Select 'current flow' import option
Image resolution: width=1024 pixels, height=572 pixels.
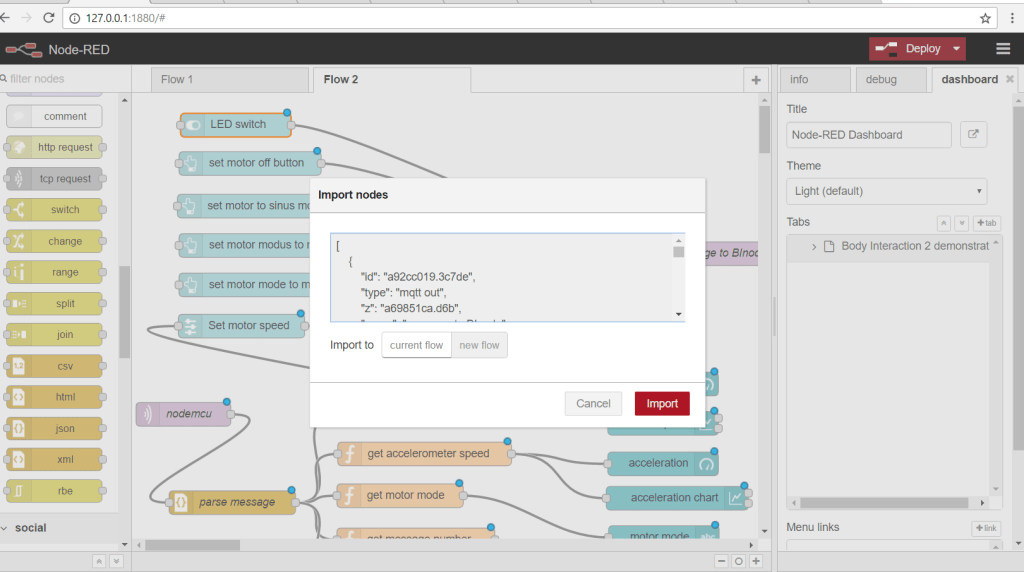pyautogui.click(x=416, y=345)
